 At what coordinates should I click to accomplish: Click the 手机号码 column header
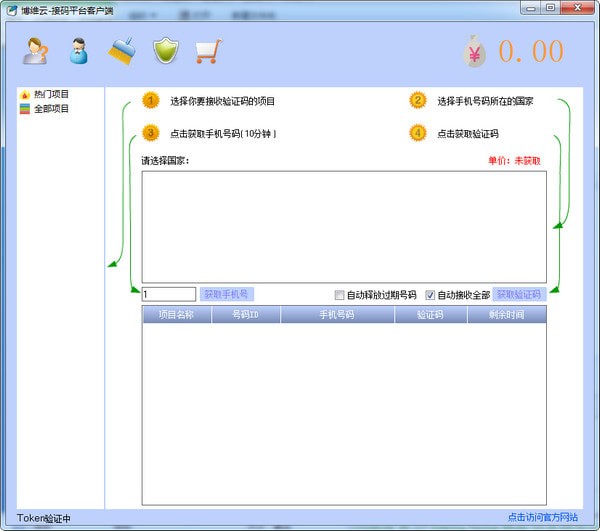[x=336, y=314]
